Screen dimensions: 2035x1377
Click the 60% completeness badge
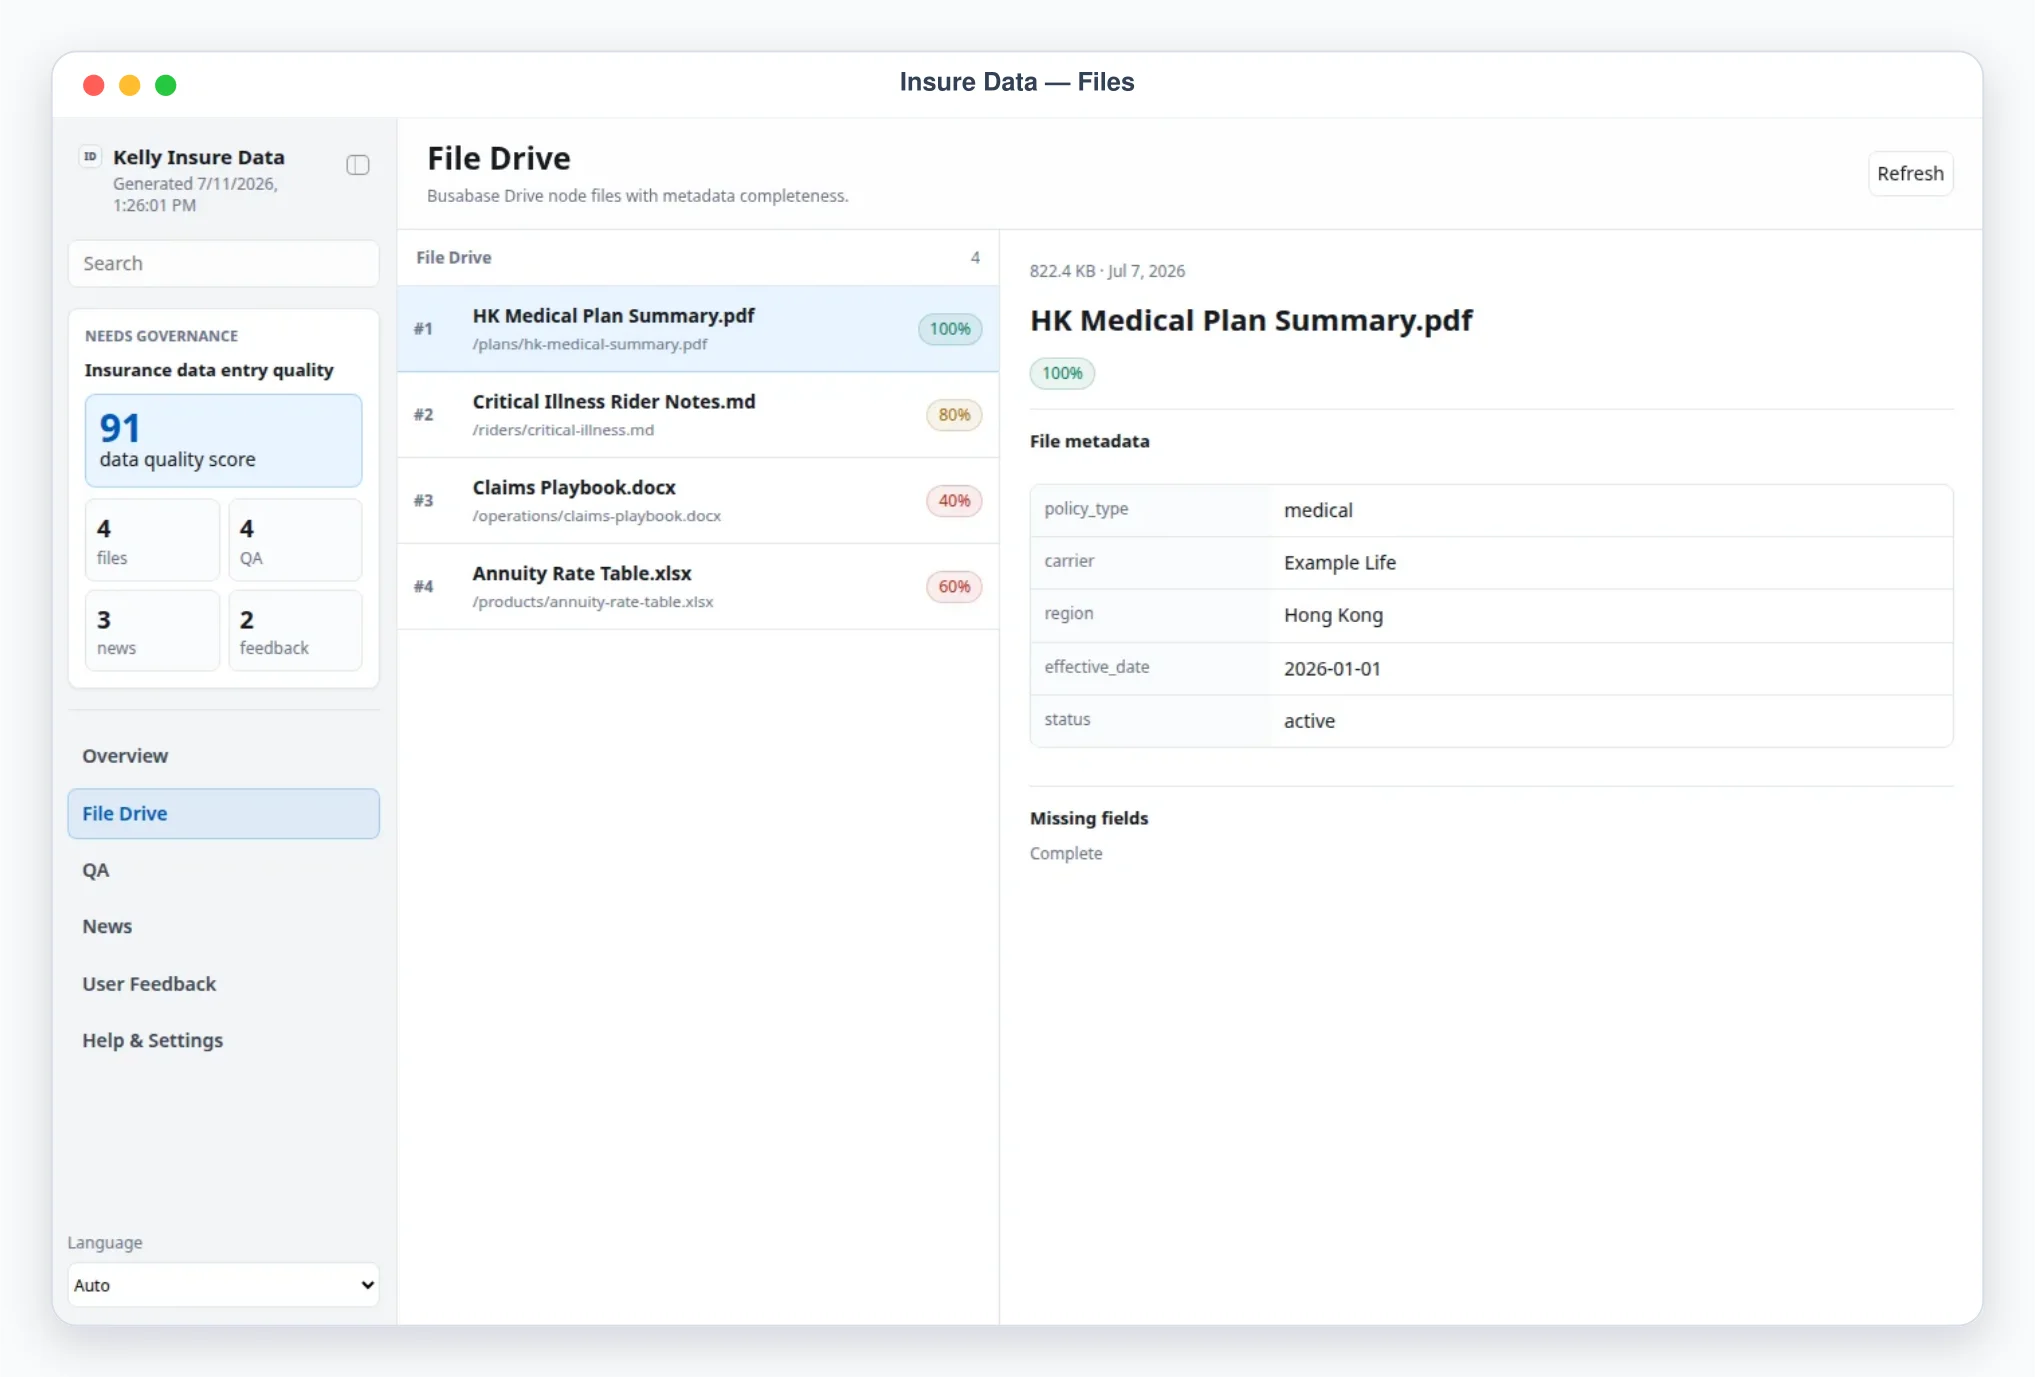954,587
